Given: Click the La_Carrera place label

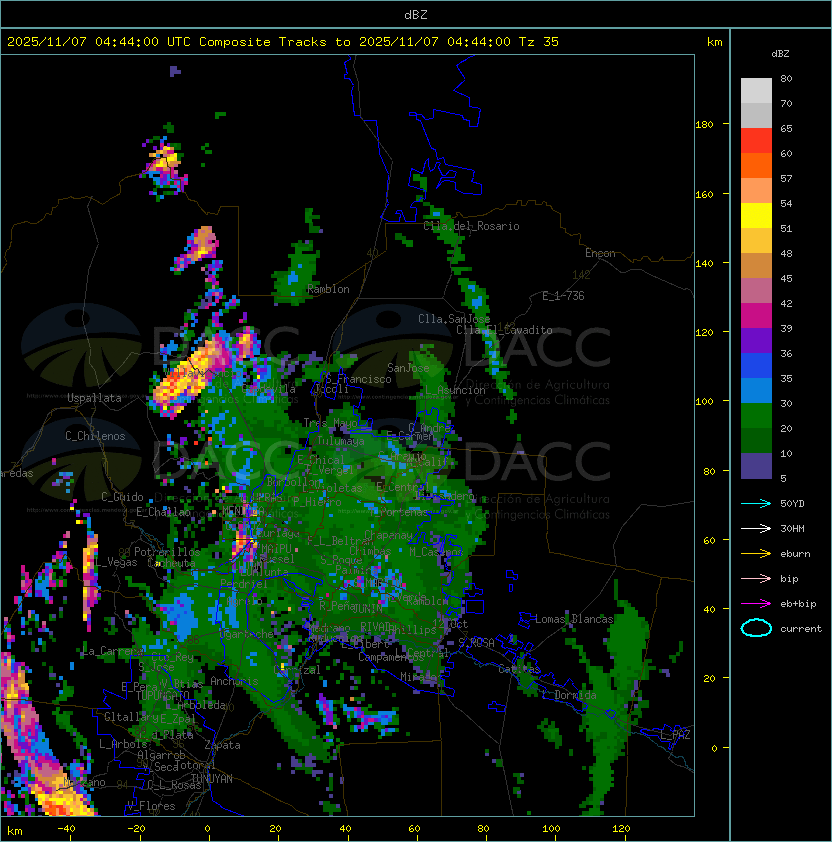Looking at the screenshot, I should tap(112, 651).
